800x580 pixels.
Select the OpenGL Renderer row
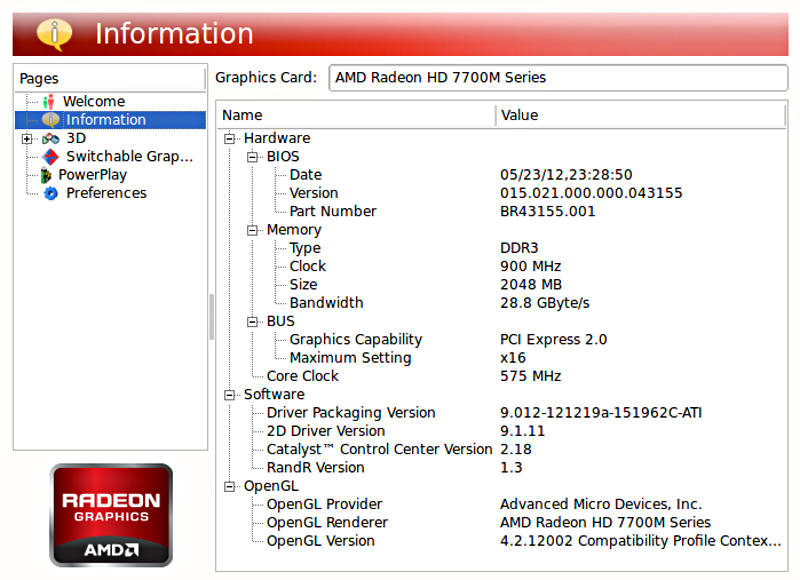(x=504, y=523)
